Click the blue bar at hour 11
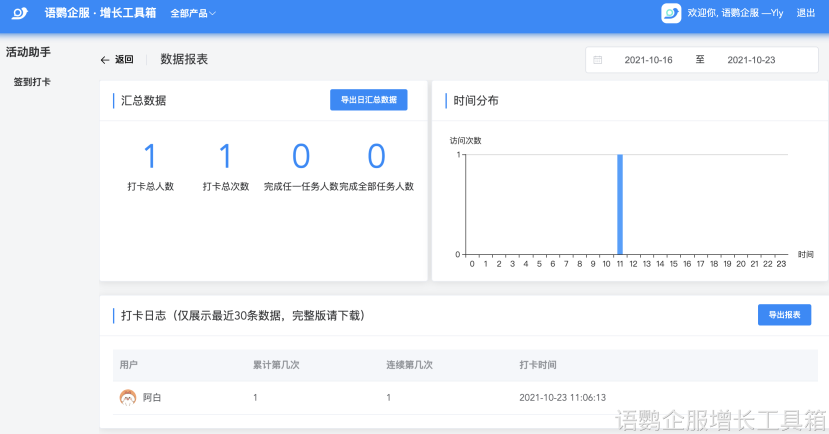The height and width of the screenshot is (434, 829). pos(620,204)
